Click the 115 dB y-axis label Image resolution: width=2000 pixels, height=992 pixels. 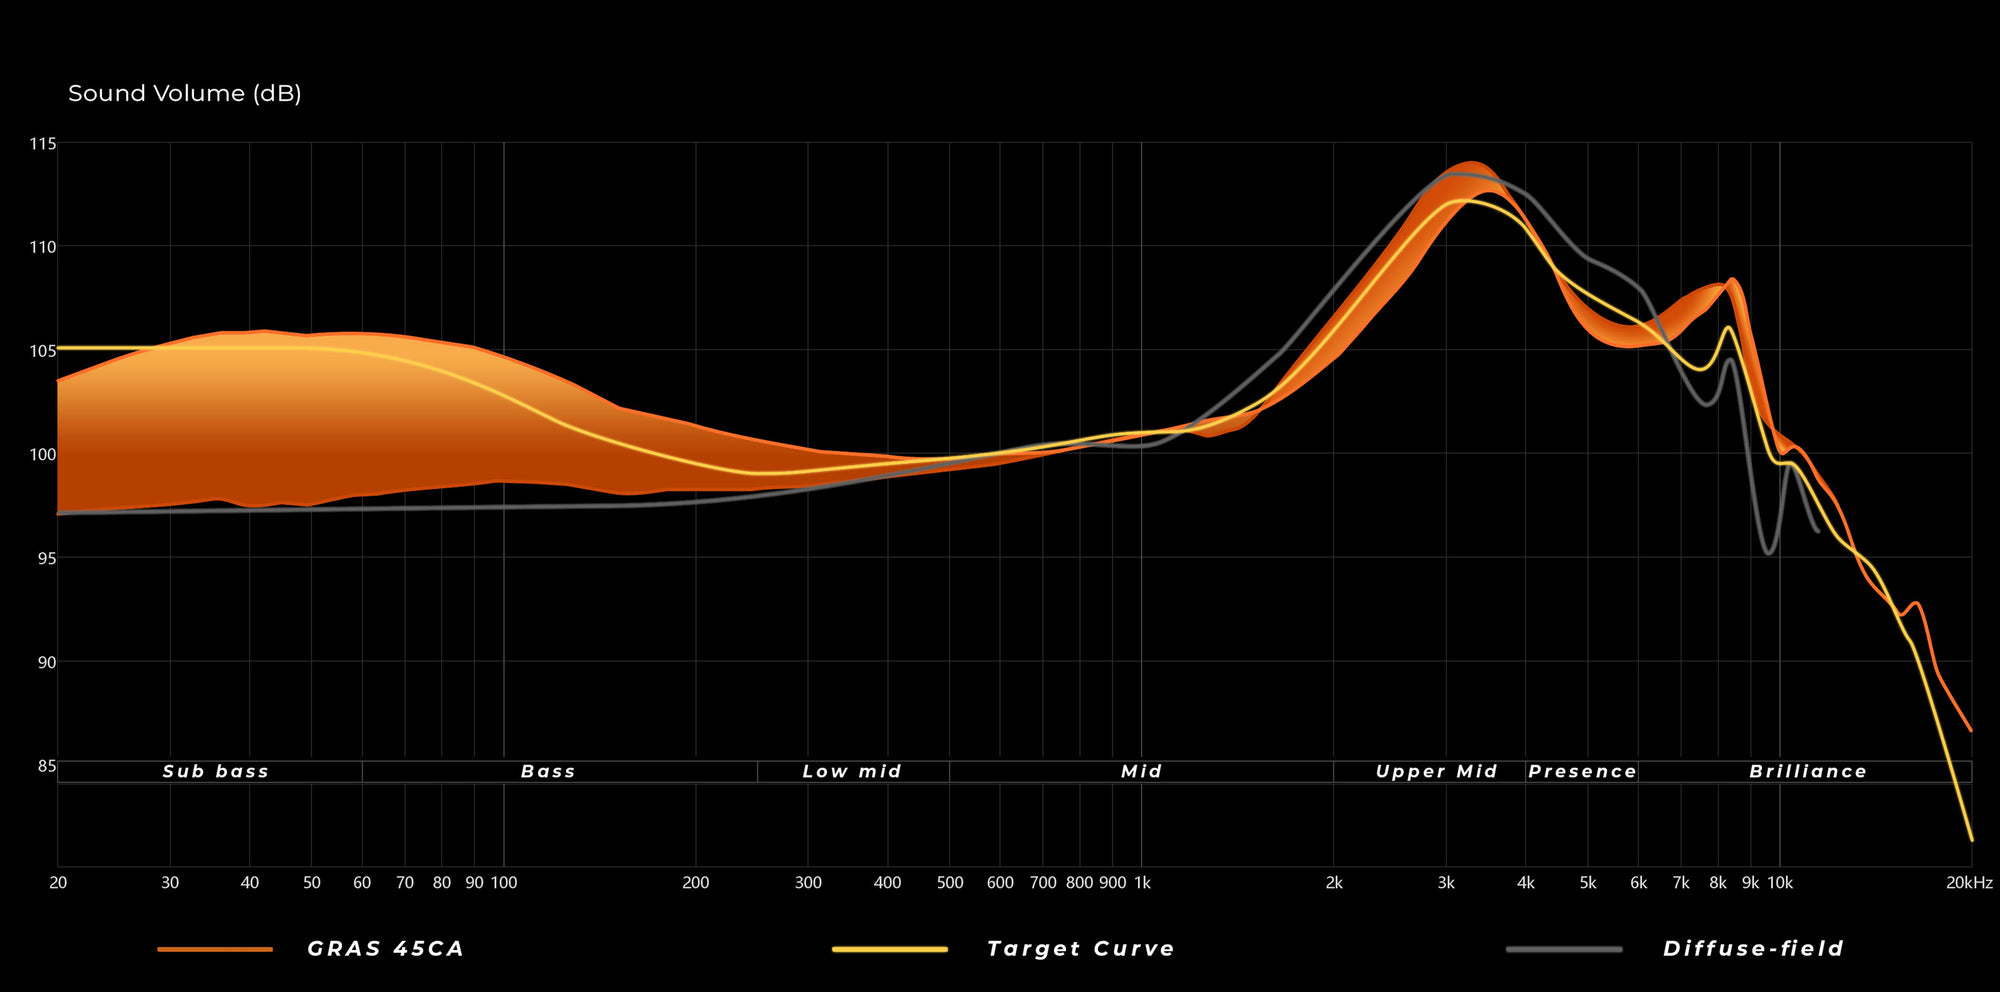43,144
